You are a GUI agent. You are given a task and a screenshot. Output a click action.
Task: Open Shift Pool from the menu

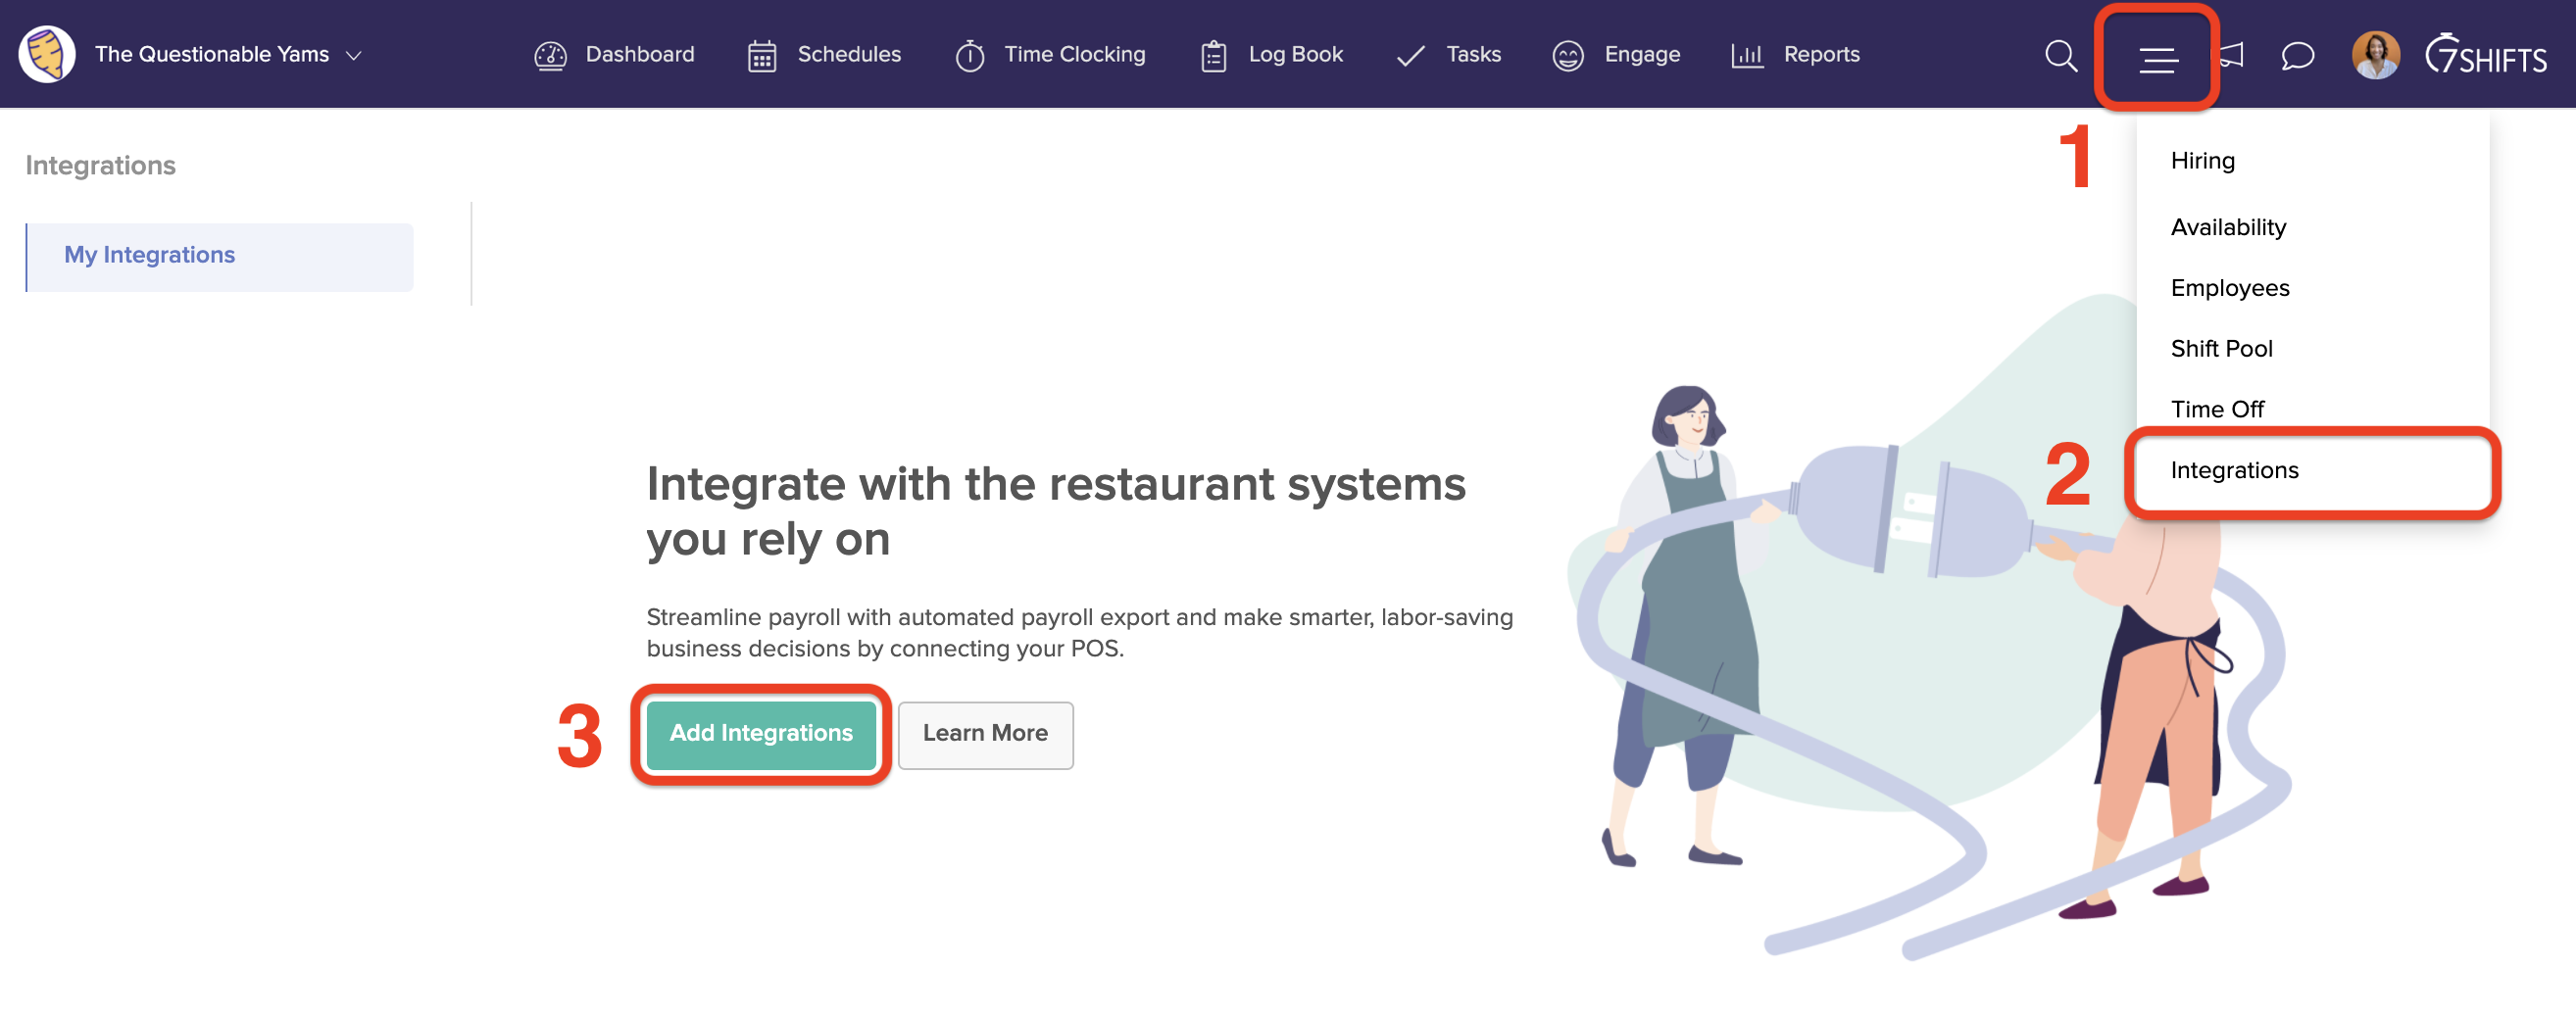pyautogui.click(x=2221, y=349)
